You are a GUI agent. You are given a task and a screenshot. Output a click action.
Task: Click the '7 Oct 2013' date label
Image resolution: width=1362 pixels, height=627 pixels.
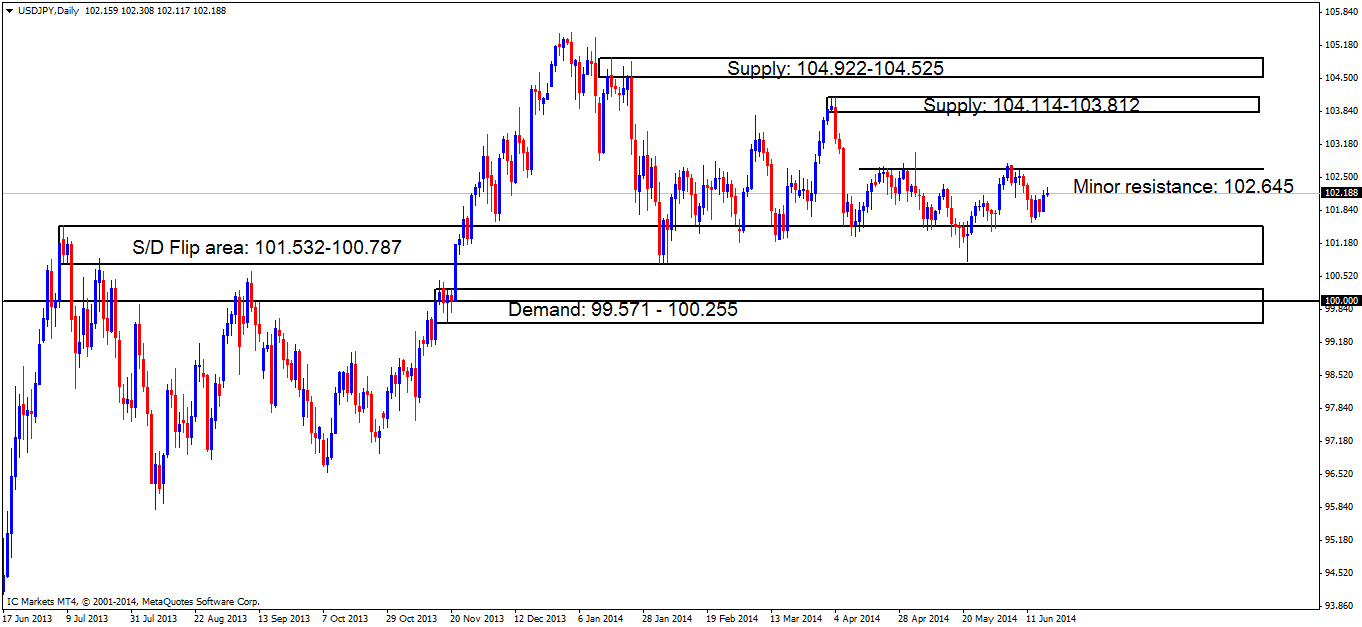[x=344, y=619]
